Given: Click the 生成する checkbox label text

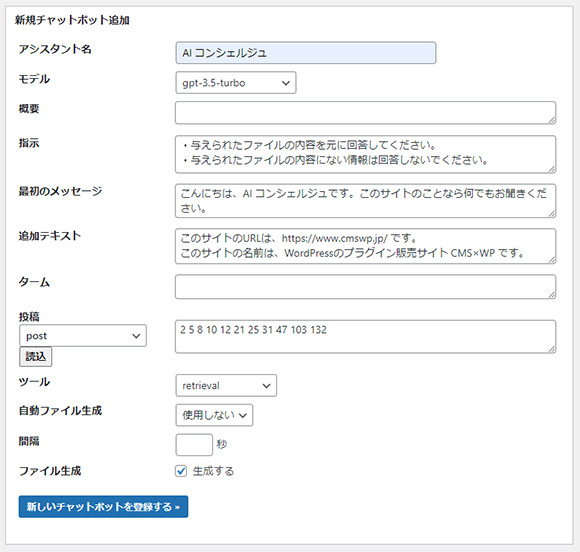Looking at the screenshot, I should [x=213, y=471].
